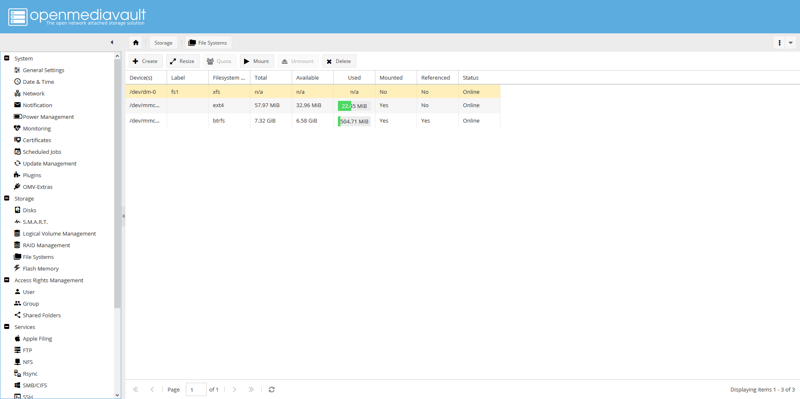Screen dimensions: 800x399
Task: Open the General Settings icon in sidebar
Action: pyautogui.click(x=17, y=70)
